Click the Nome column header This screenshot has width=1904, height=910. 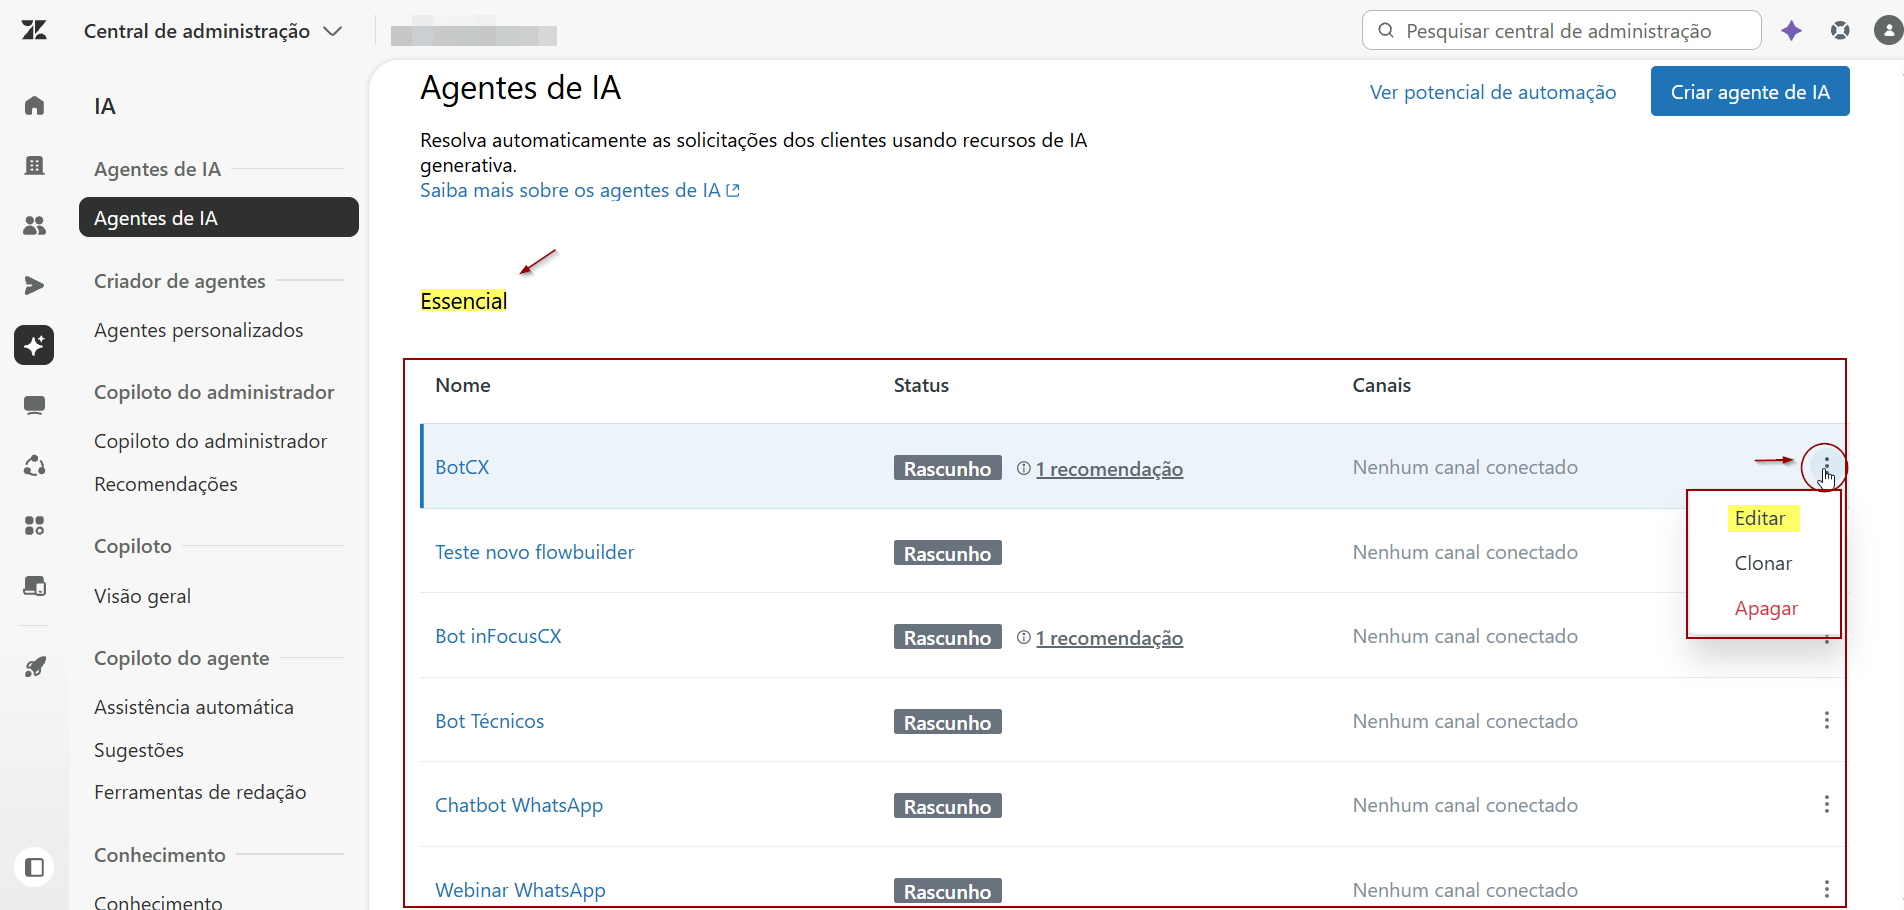click(x=463, y=385)
